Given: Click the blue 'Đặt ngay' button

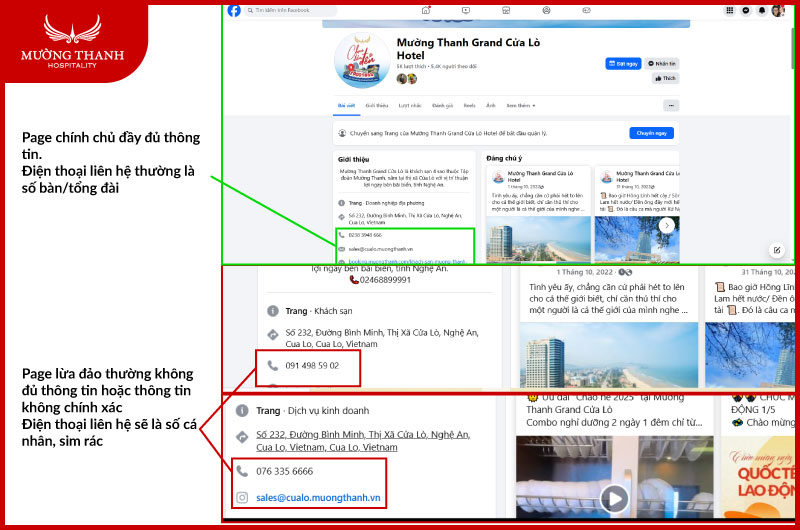Looking at the screenshot, I should (x=623, y=64).
